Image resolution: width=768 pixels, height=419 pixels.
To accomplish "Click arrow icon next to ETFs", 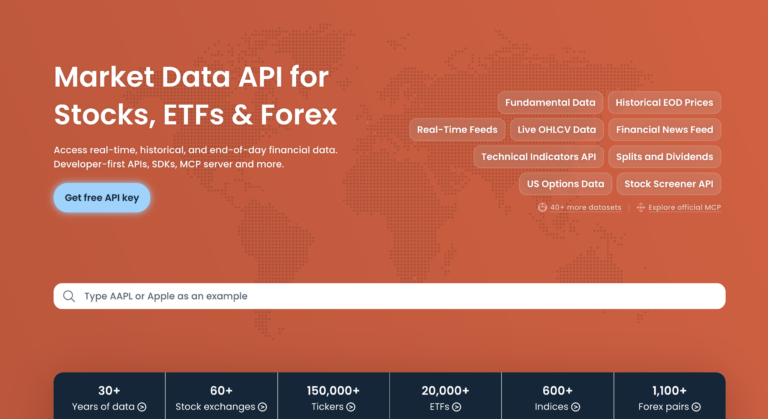I will [x=456, y=407].
